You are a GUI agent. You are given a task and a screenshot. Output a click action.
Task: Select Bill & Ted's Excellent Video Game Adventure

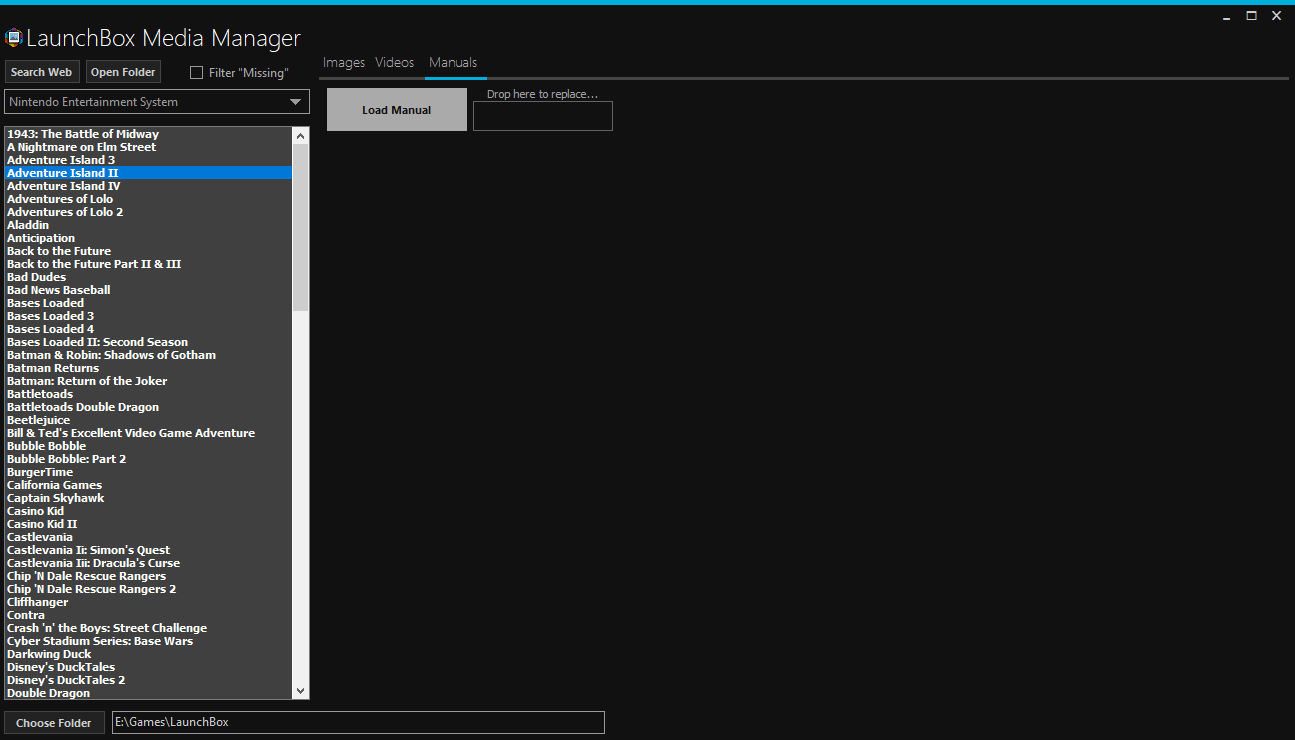[x=148, y=433]
